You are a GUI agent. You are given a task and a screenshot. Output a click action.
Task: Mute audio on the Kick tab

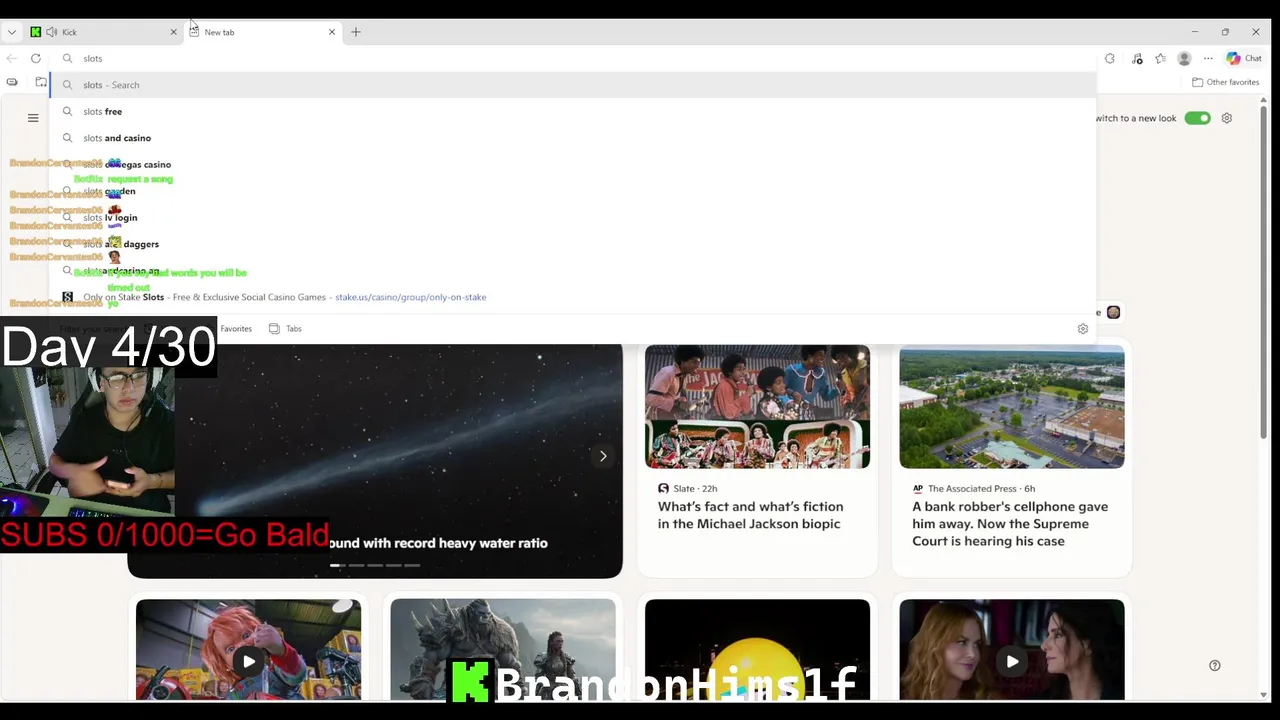pos(52,32)
